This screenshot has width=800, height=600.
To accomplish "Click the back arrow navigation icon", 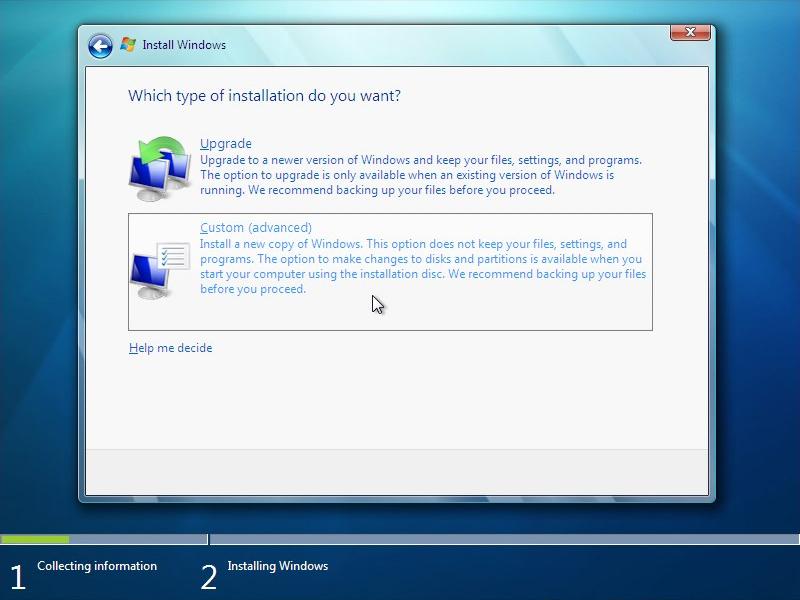I will [x=98, y=45].
